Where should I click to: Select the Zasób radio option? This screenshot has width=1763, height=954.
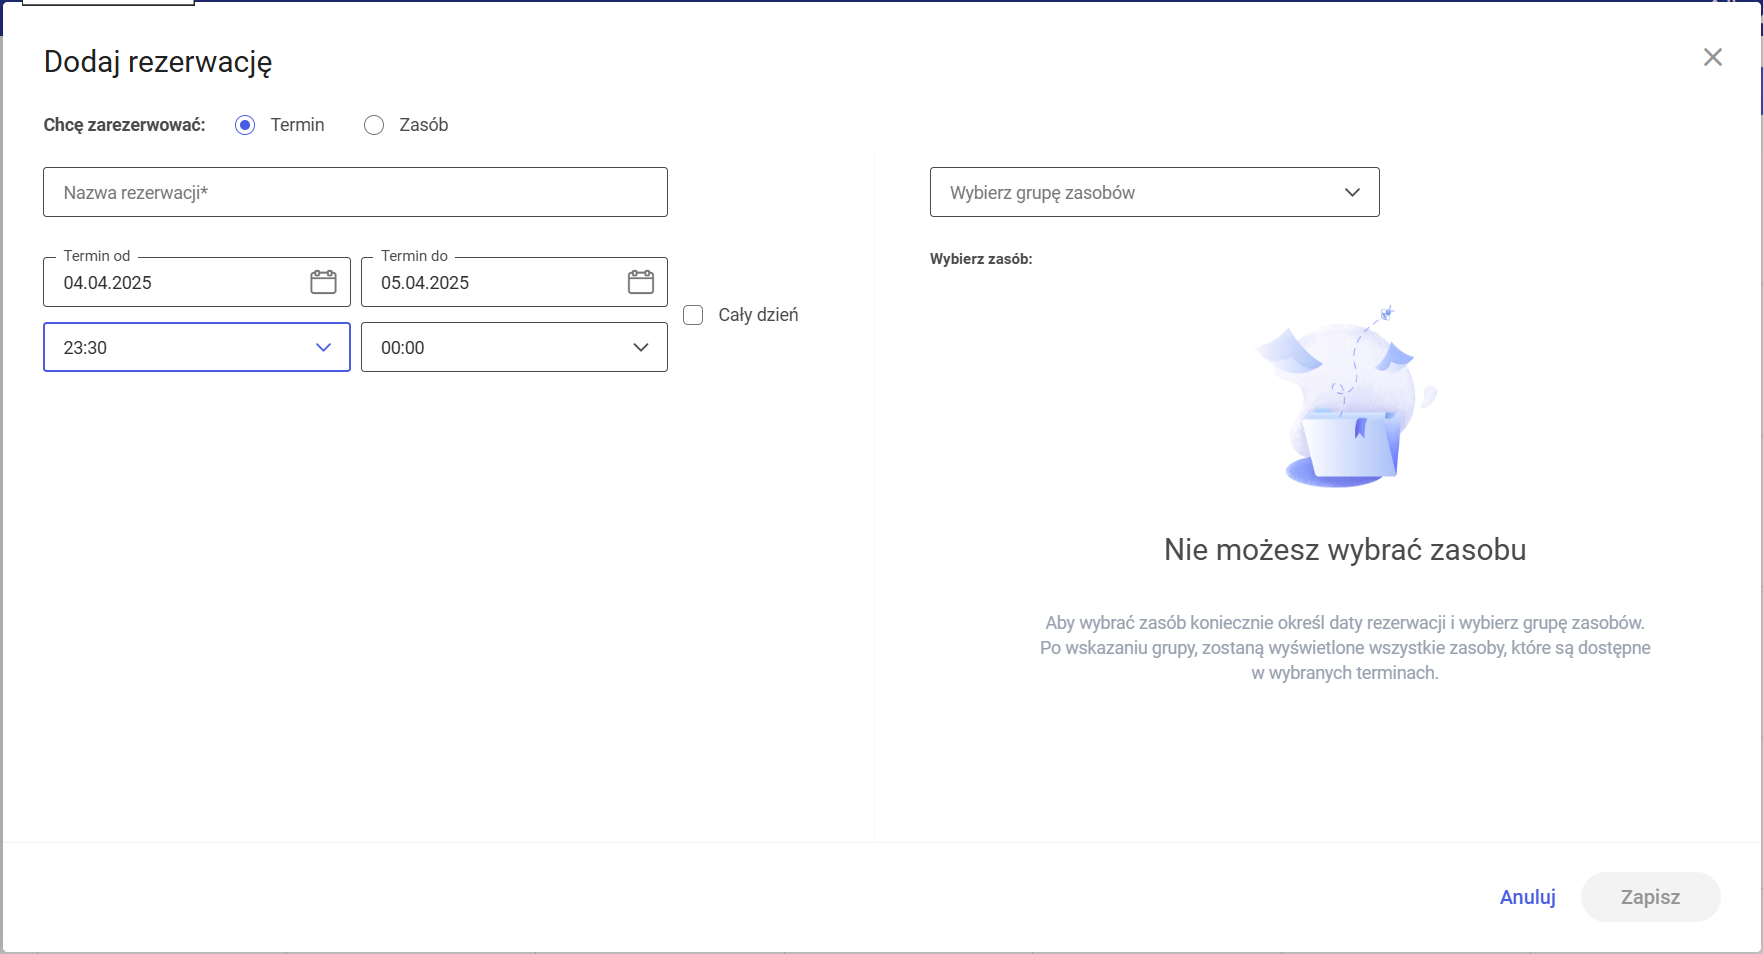[374, 125]
